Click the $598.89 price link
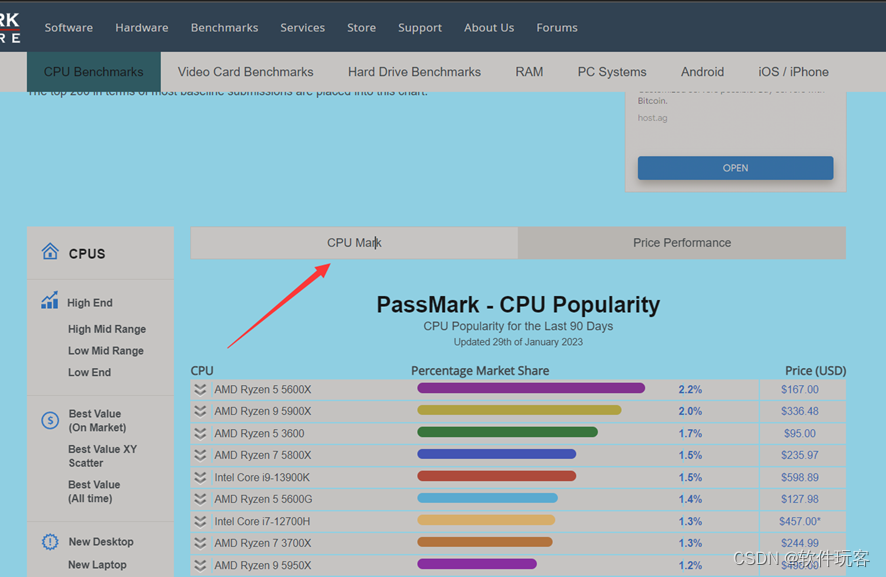Image resolution: width=886 pixels, height=577 pixels. [800, 478]
